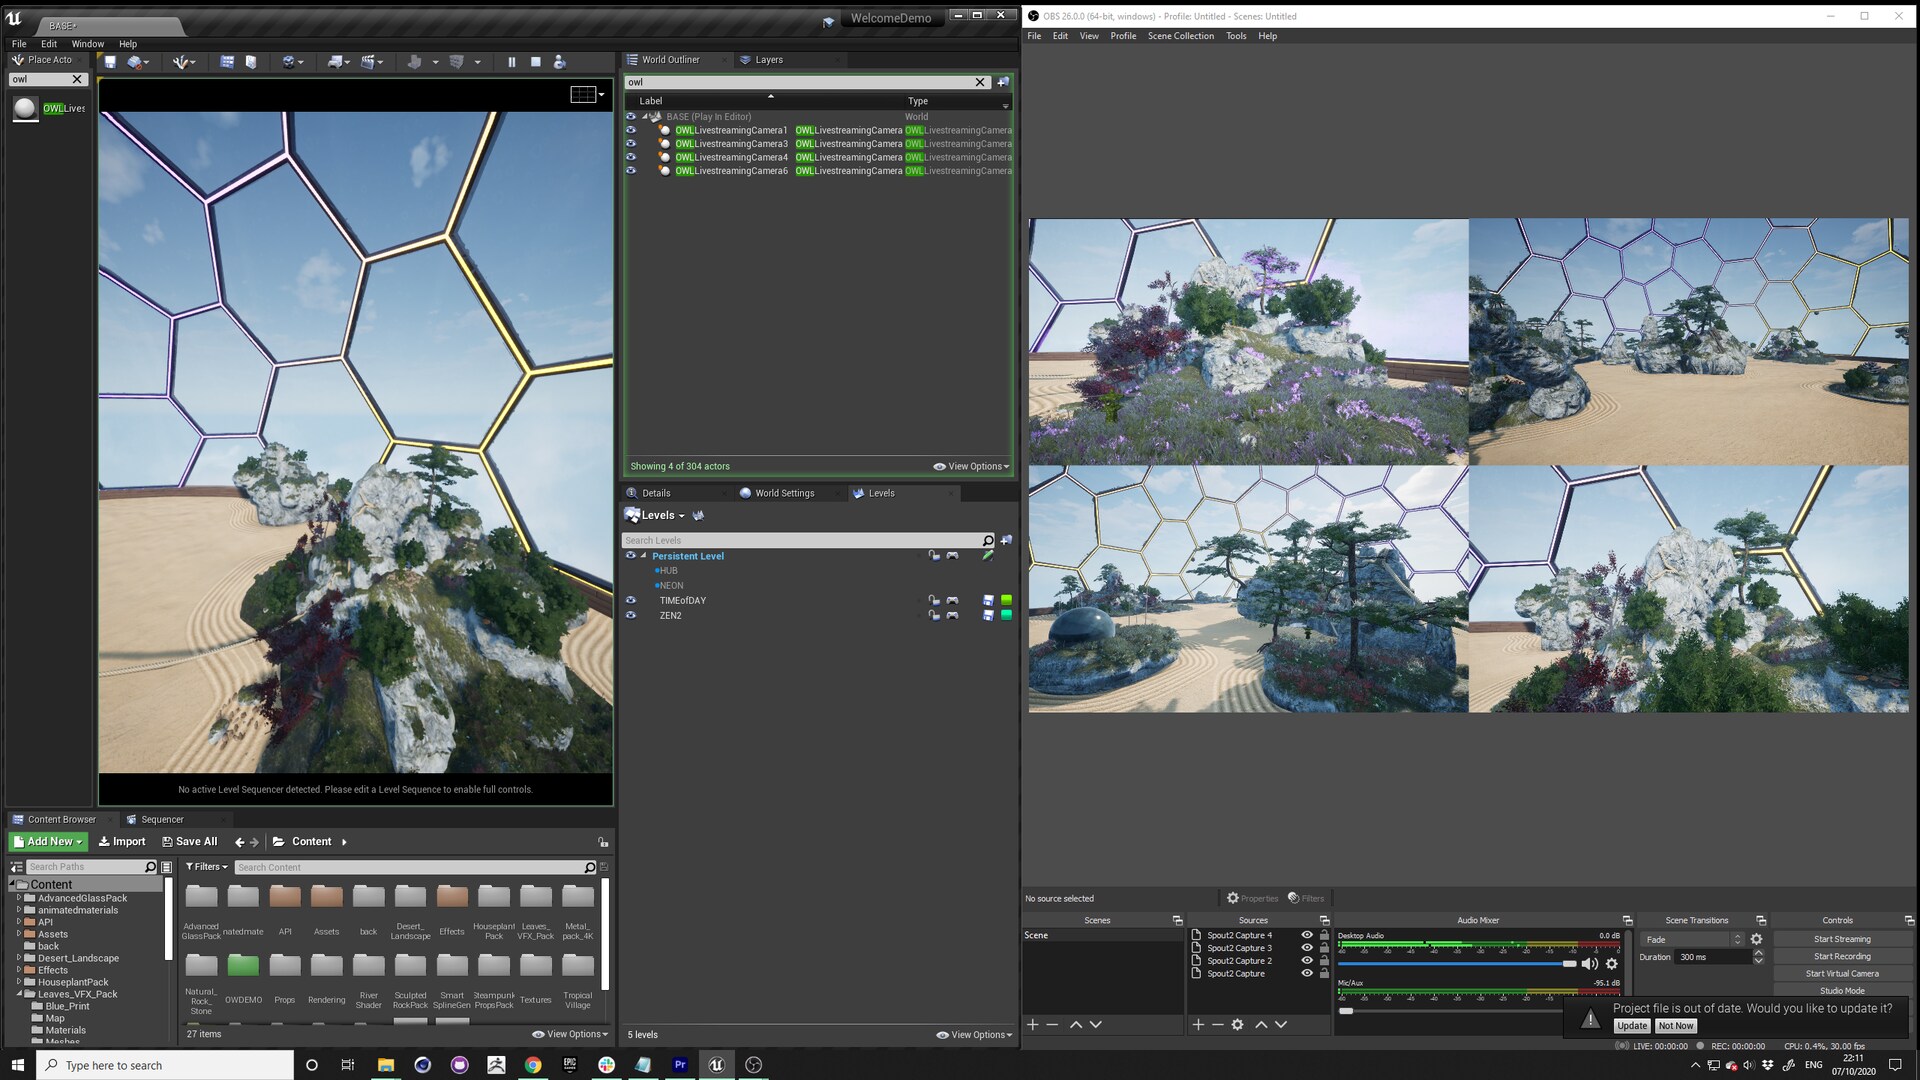
Task: Open Tools menu in OBS
Action: click(x=1236, y=36)
